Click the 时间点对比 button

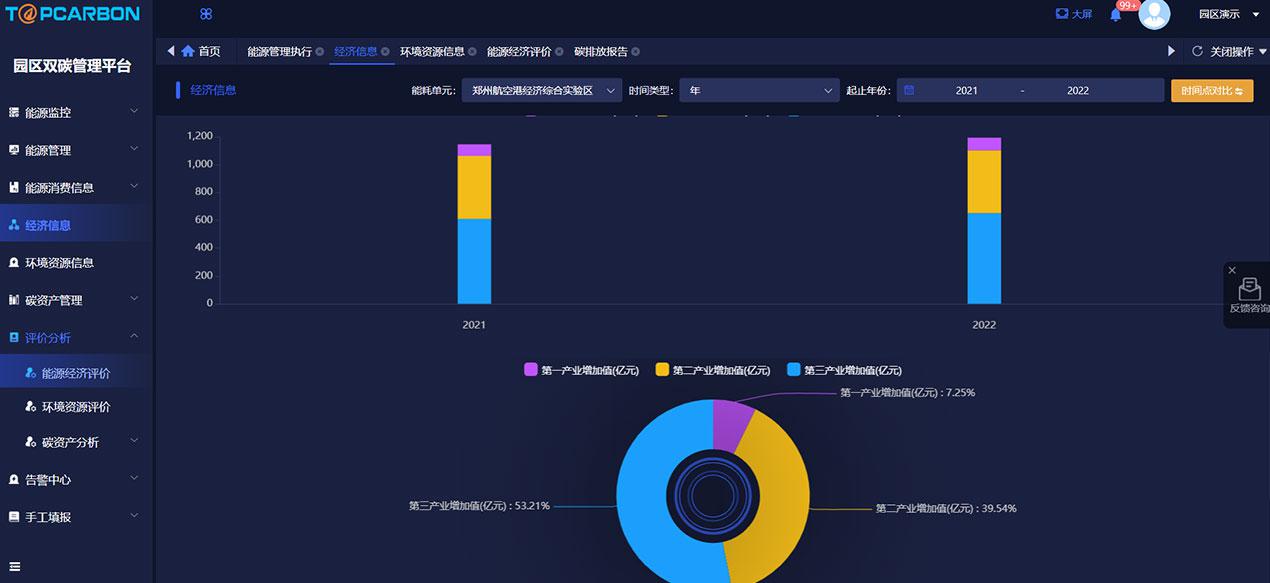(x=1211, y=91)
